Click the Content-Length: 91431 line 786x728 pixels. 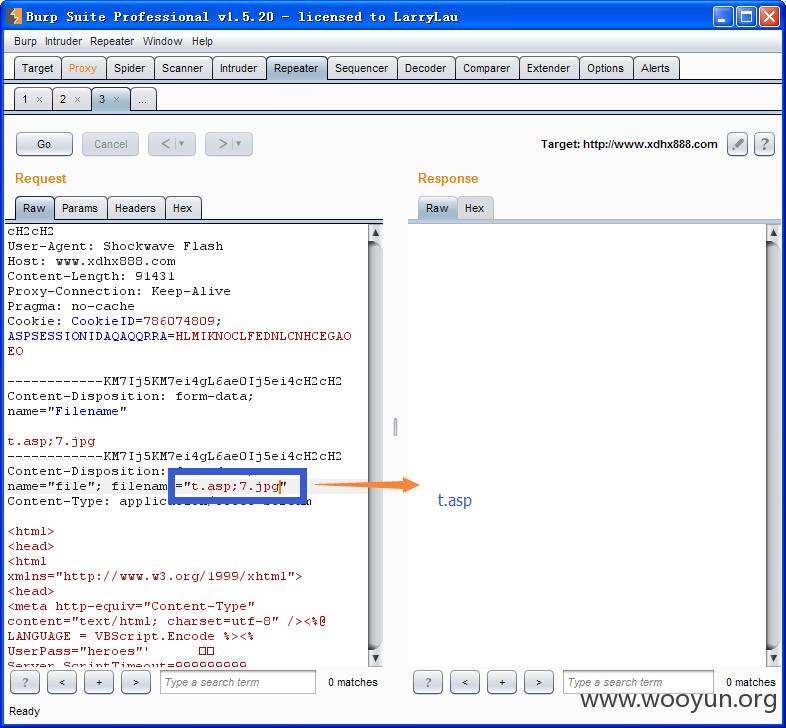[x=91, y=276]
